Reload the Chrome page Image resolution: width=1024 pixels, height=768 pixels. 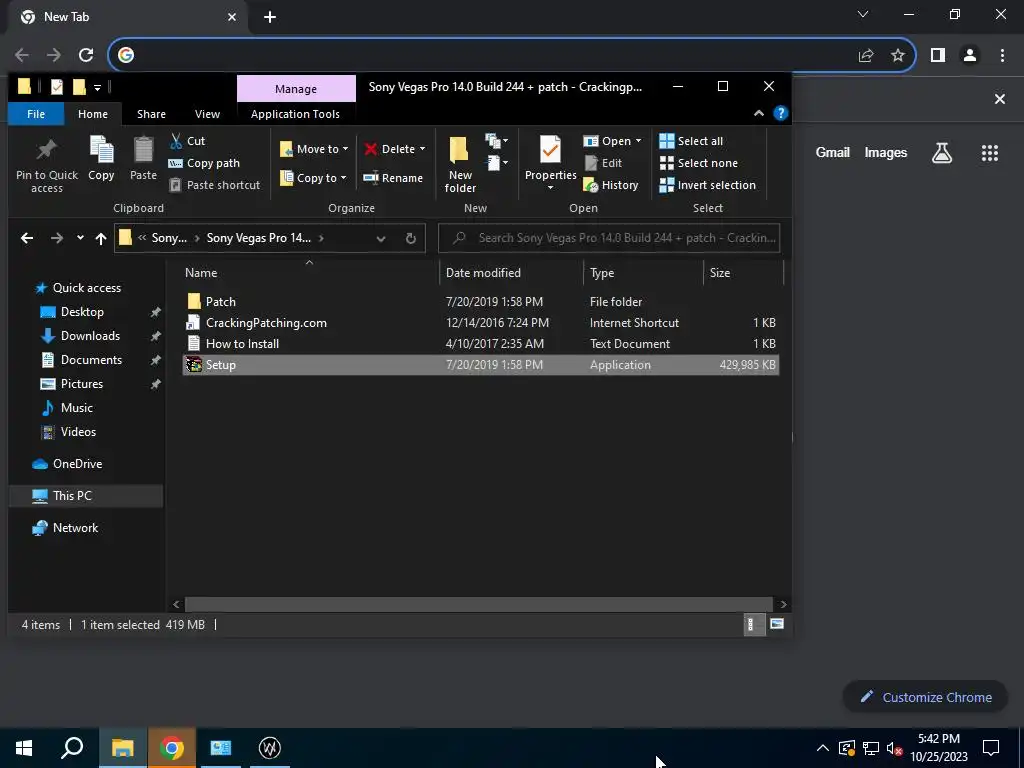tap(86, 55)
